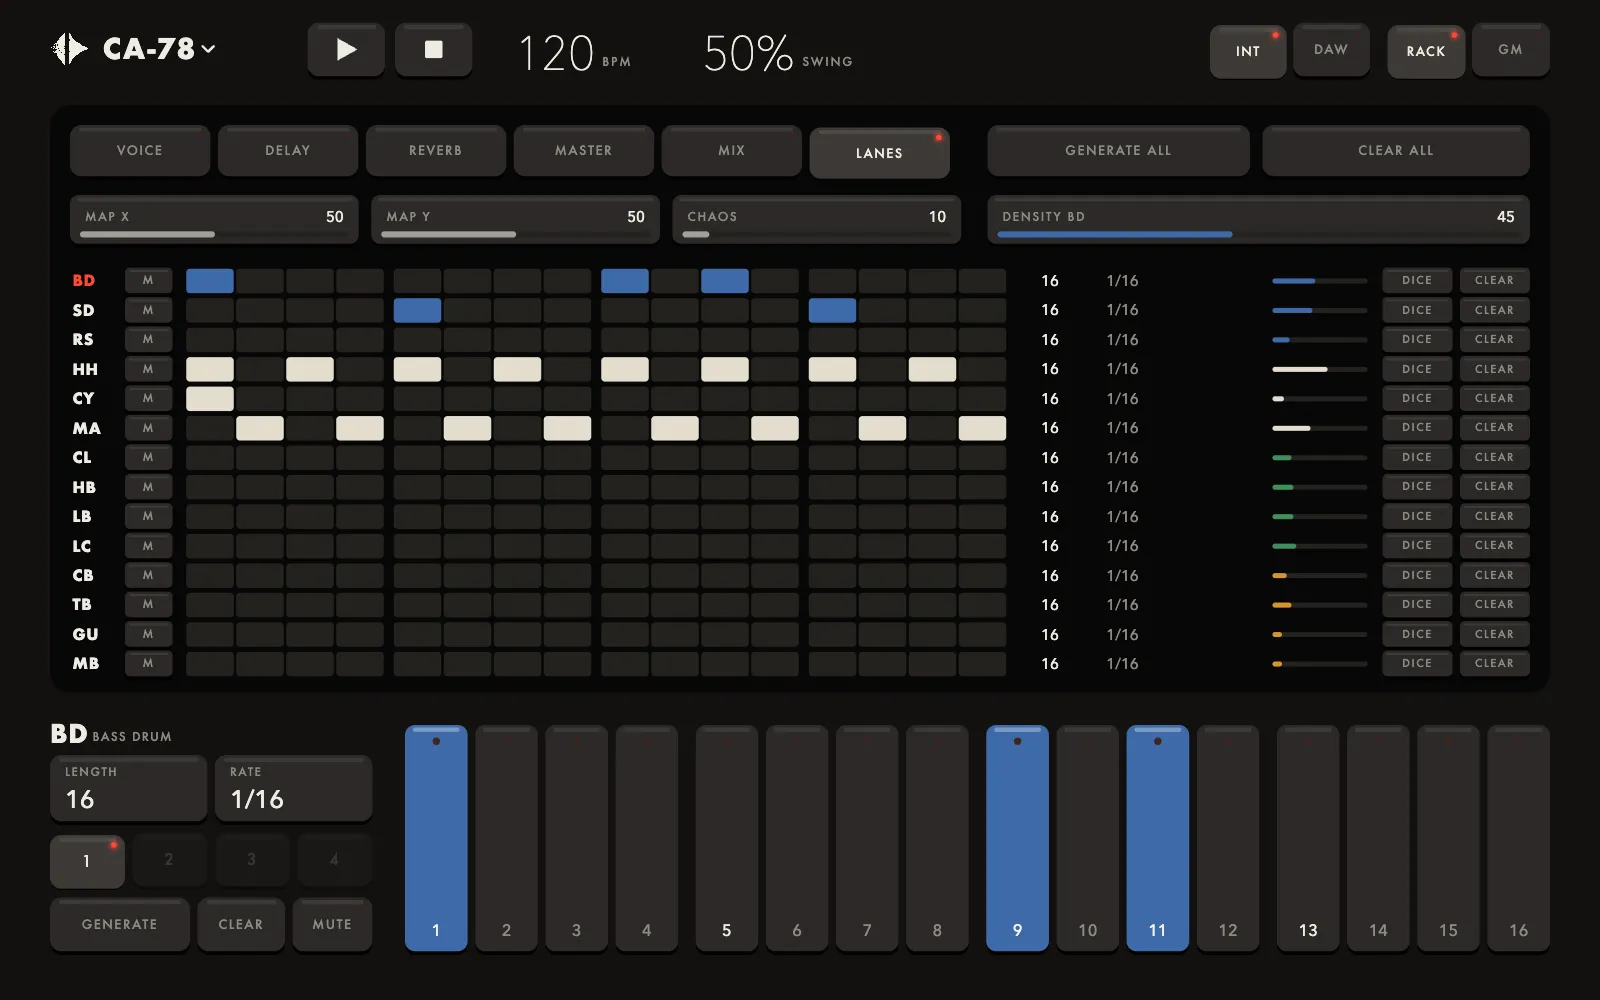The height and width of the screenshot is (1000, 1600).
Task: Click the CLEAR ALL button
Action: [x=1396, y=150]
